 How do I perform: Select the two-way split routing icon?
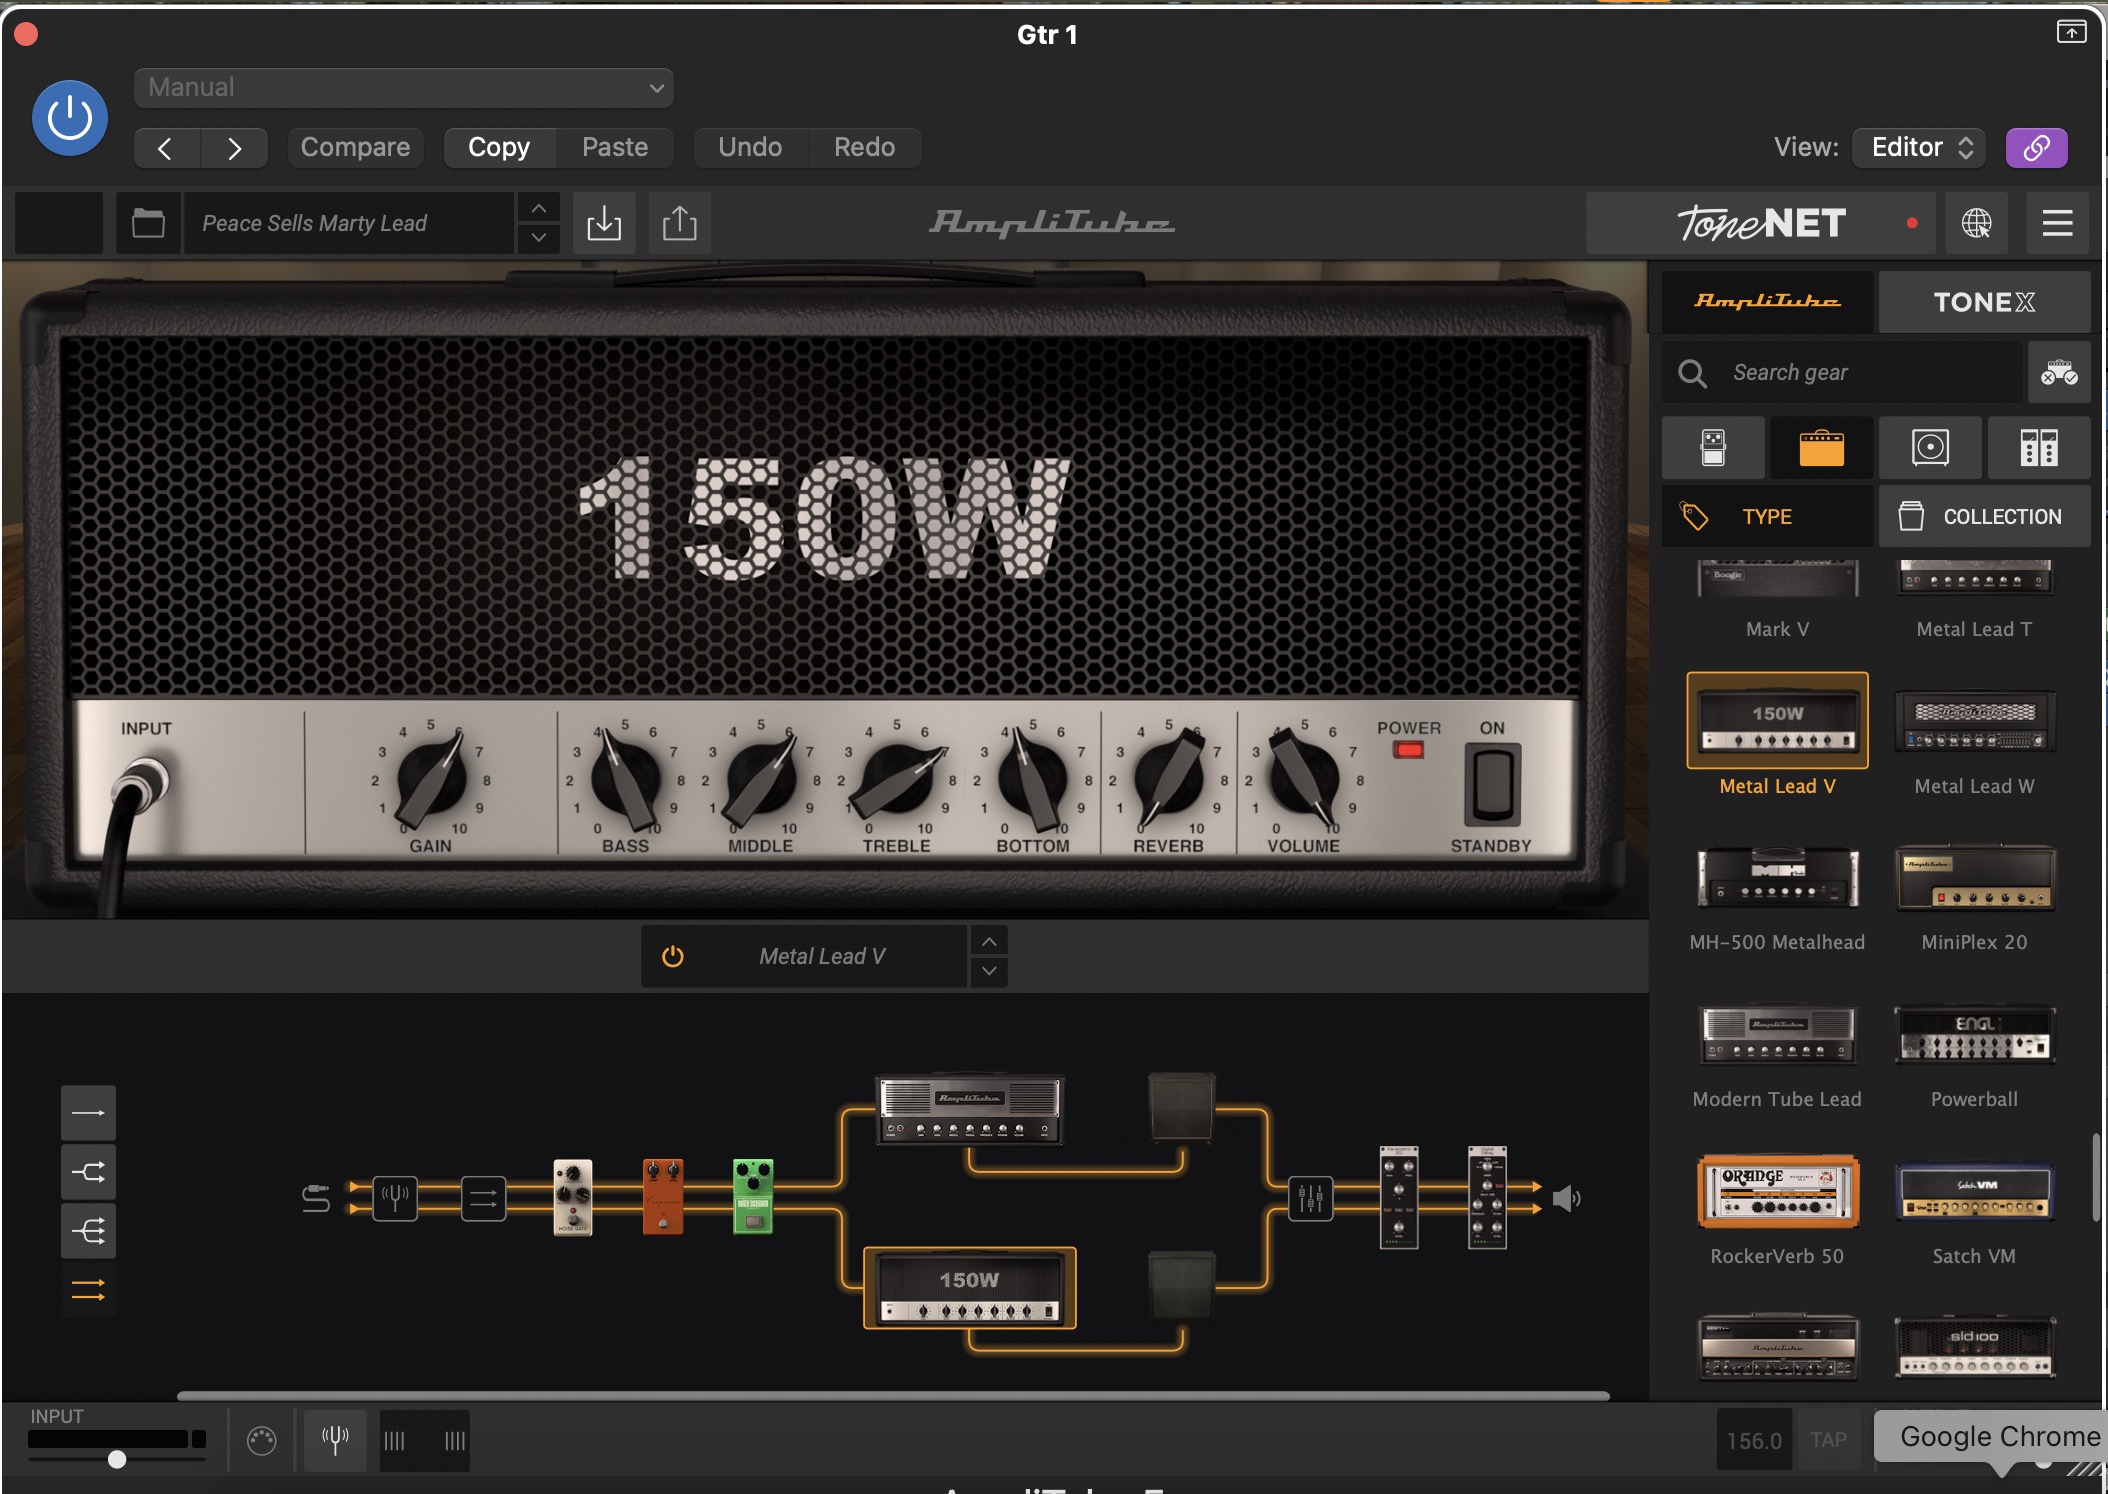(88, 1172)
